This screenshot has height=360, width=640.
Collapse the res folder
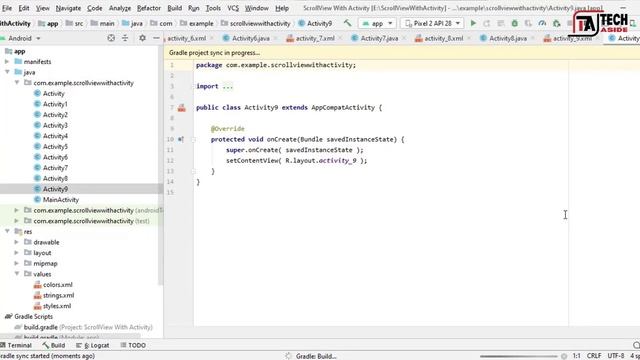point(7,231)
